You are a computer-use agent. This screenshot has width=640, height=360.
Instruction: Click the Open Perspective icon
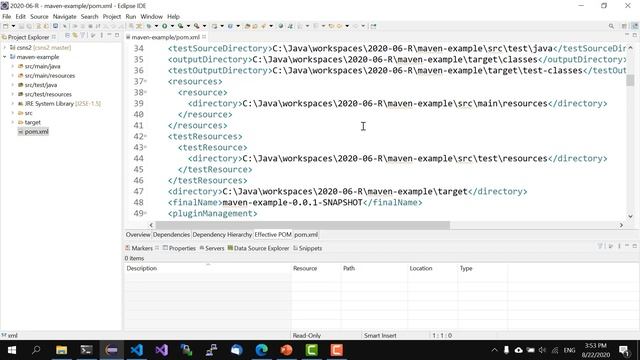click(x=624, y=26)
